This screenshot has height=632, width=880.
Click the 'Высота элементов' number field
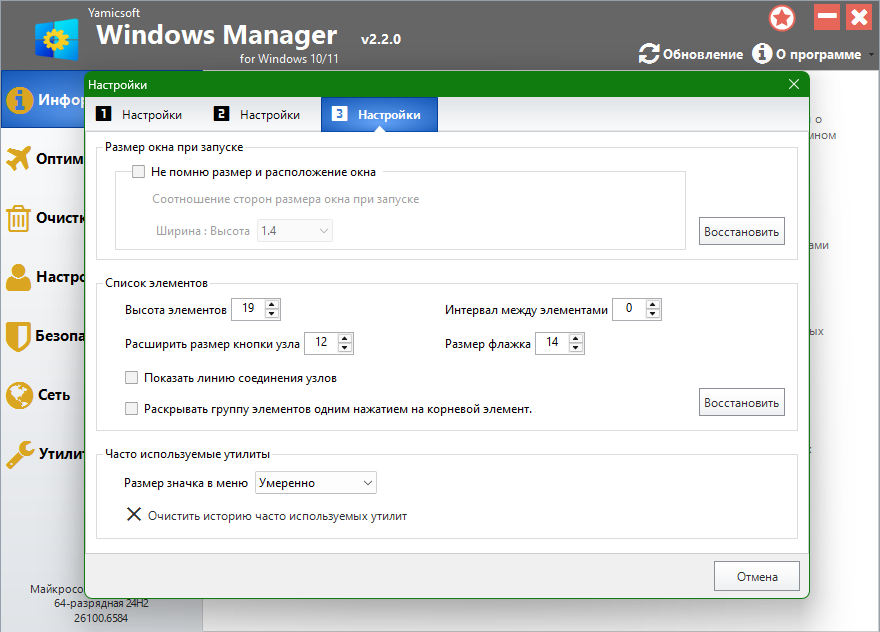pyautogui.click(x=247, y=309)
